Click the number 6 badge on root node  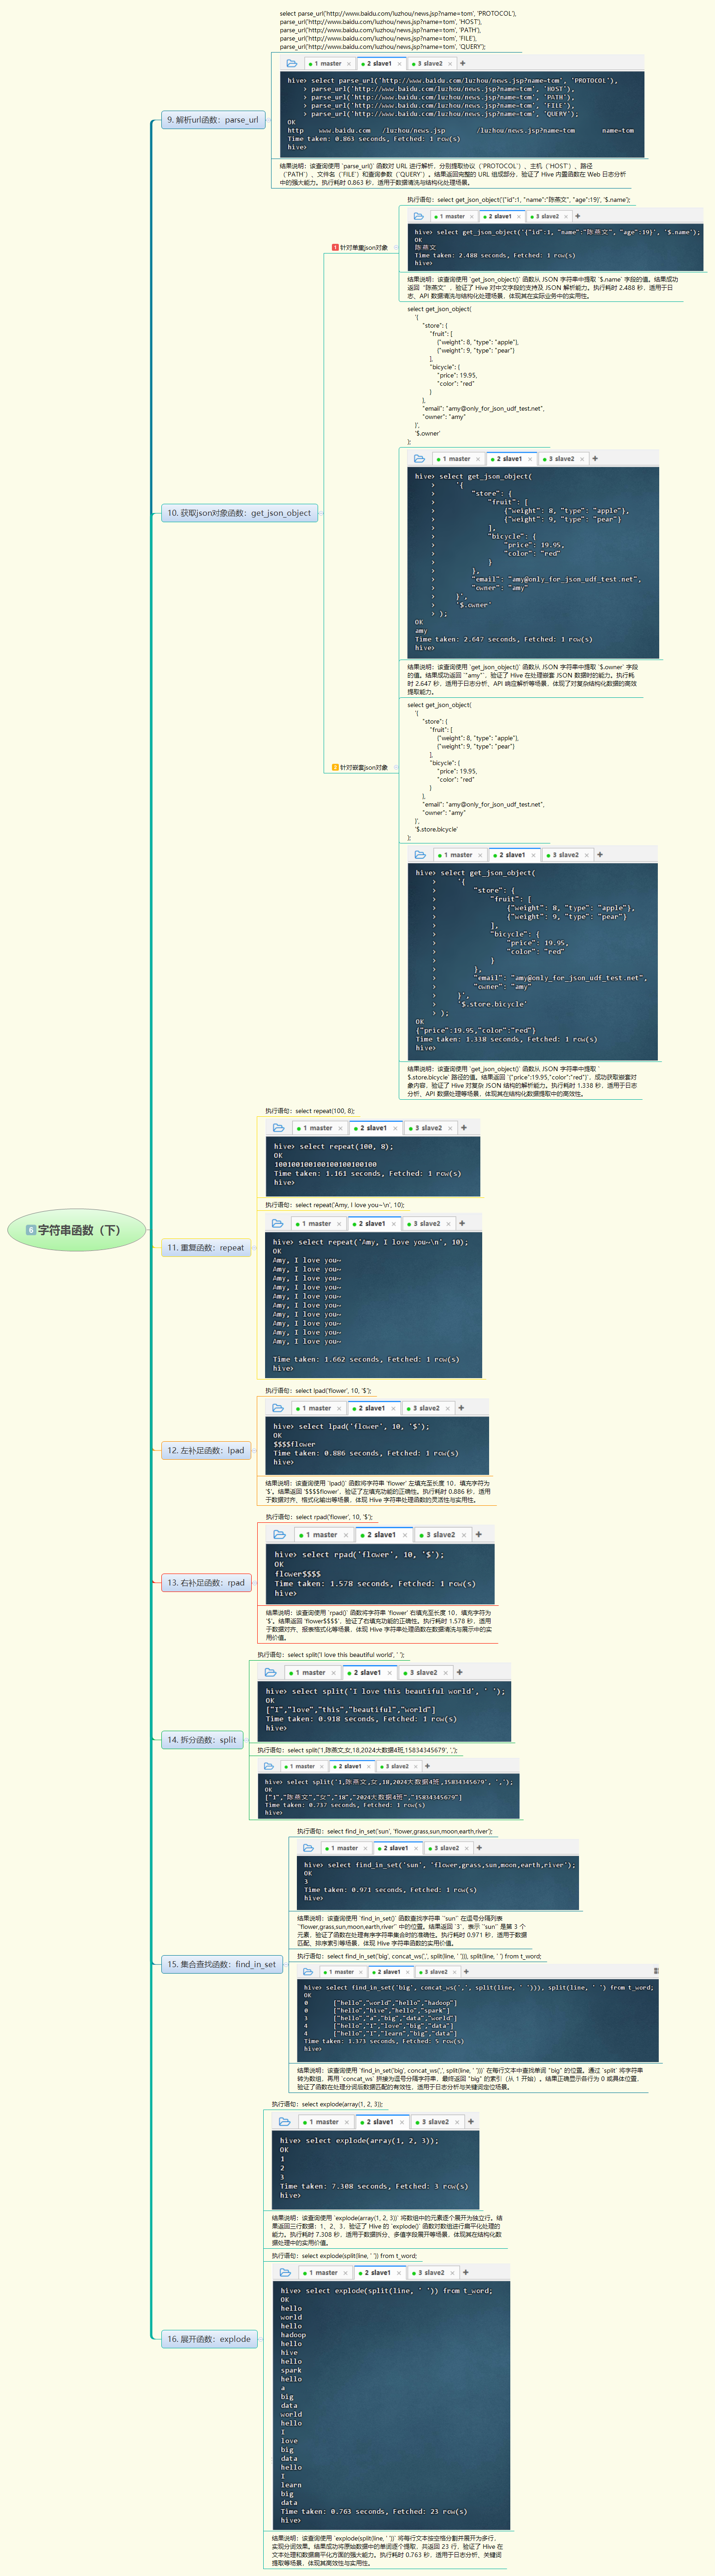point(30,1230)
